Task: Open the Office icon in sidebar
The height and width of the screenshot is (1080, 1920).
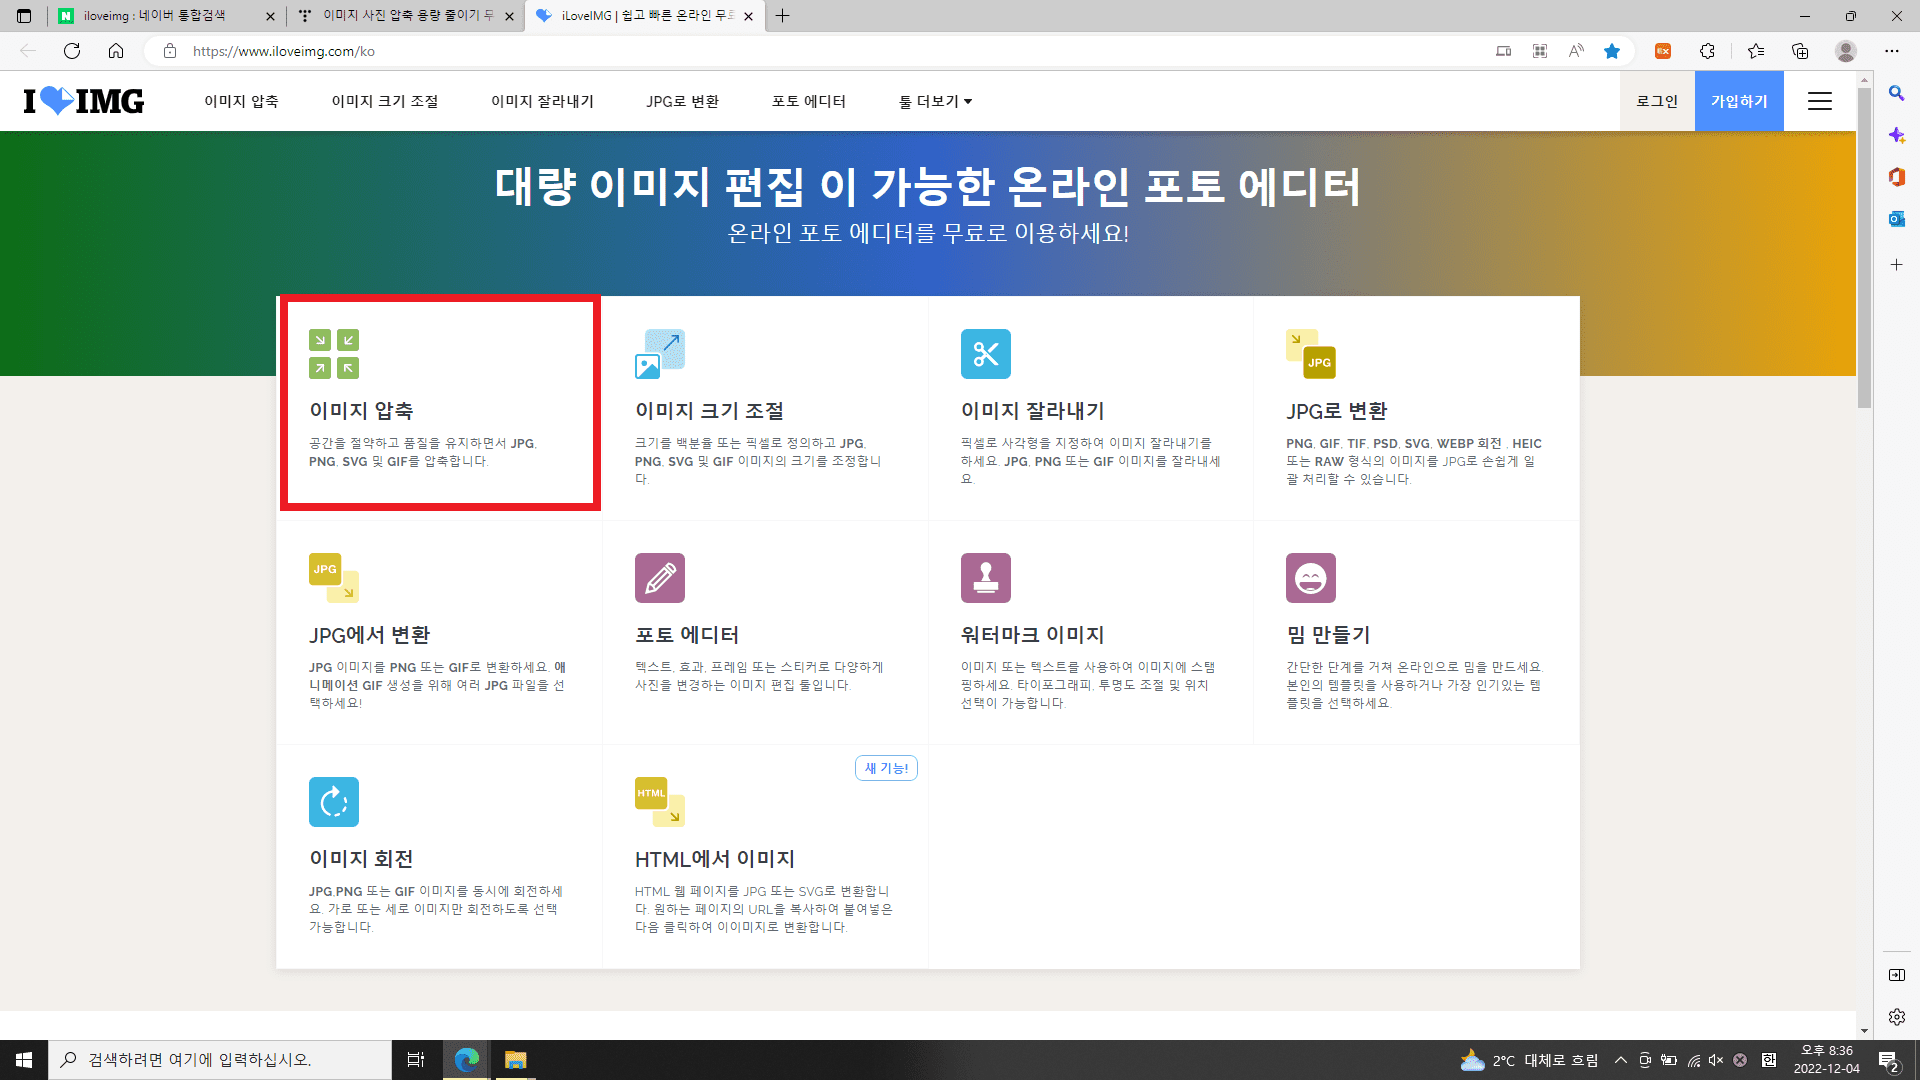Action: coord(1896,177)
